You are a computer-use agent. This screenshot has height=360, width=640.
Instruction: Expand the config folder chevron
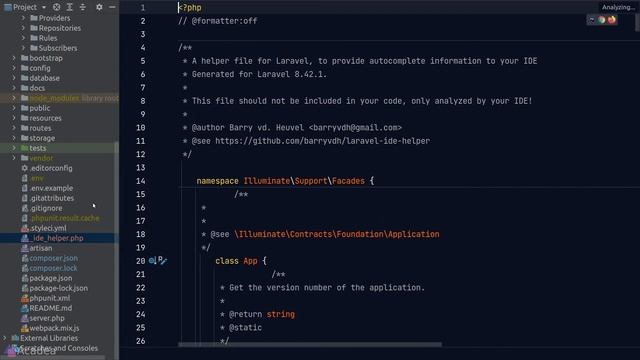pyautogui.click(x=14, y=68)
